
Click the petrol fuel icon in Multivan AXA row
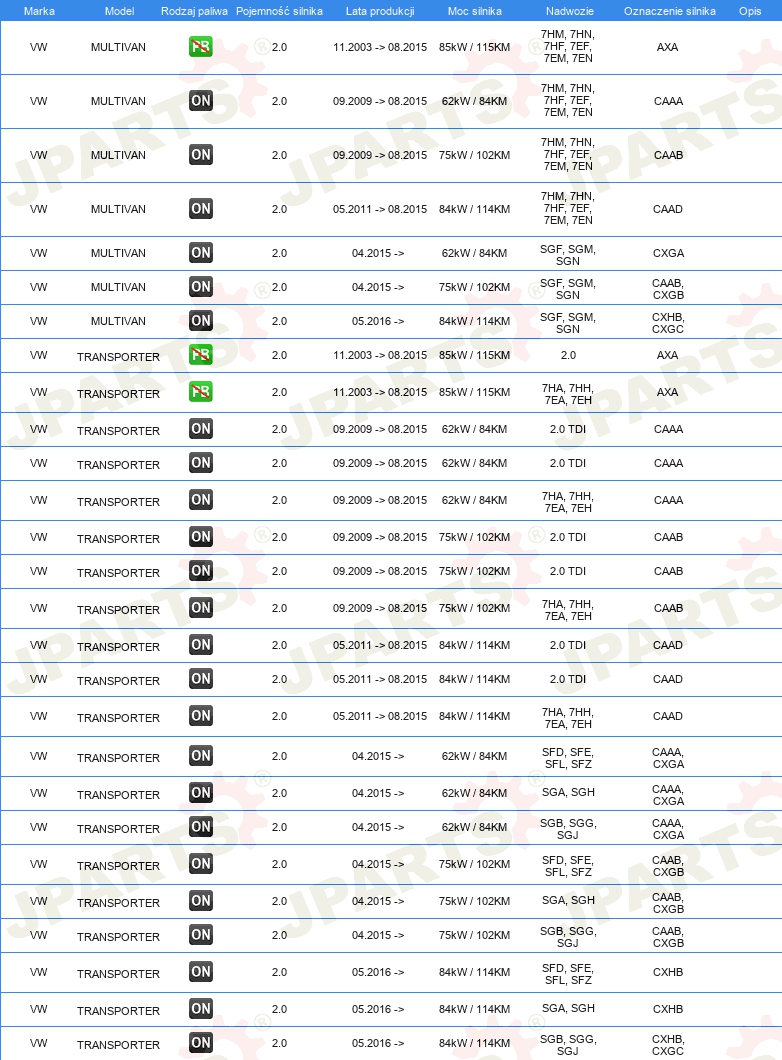coord(201,47)
